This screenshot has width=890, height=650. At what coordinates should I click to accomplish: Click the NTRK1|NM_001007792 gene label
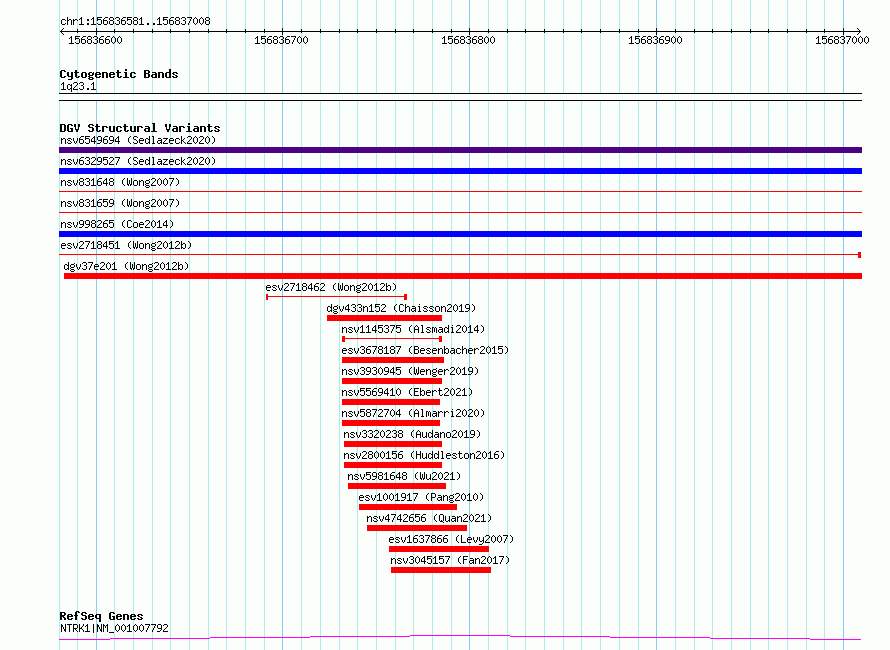[114, 628]
